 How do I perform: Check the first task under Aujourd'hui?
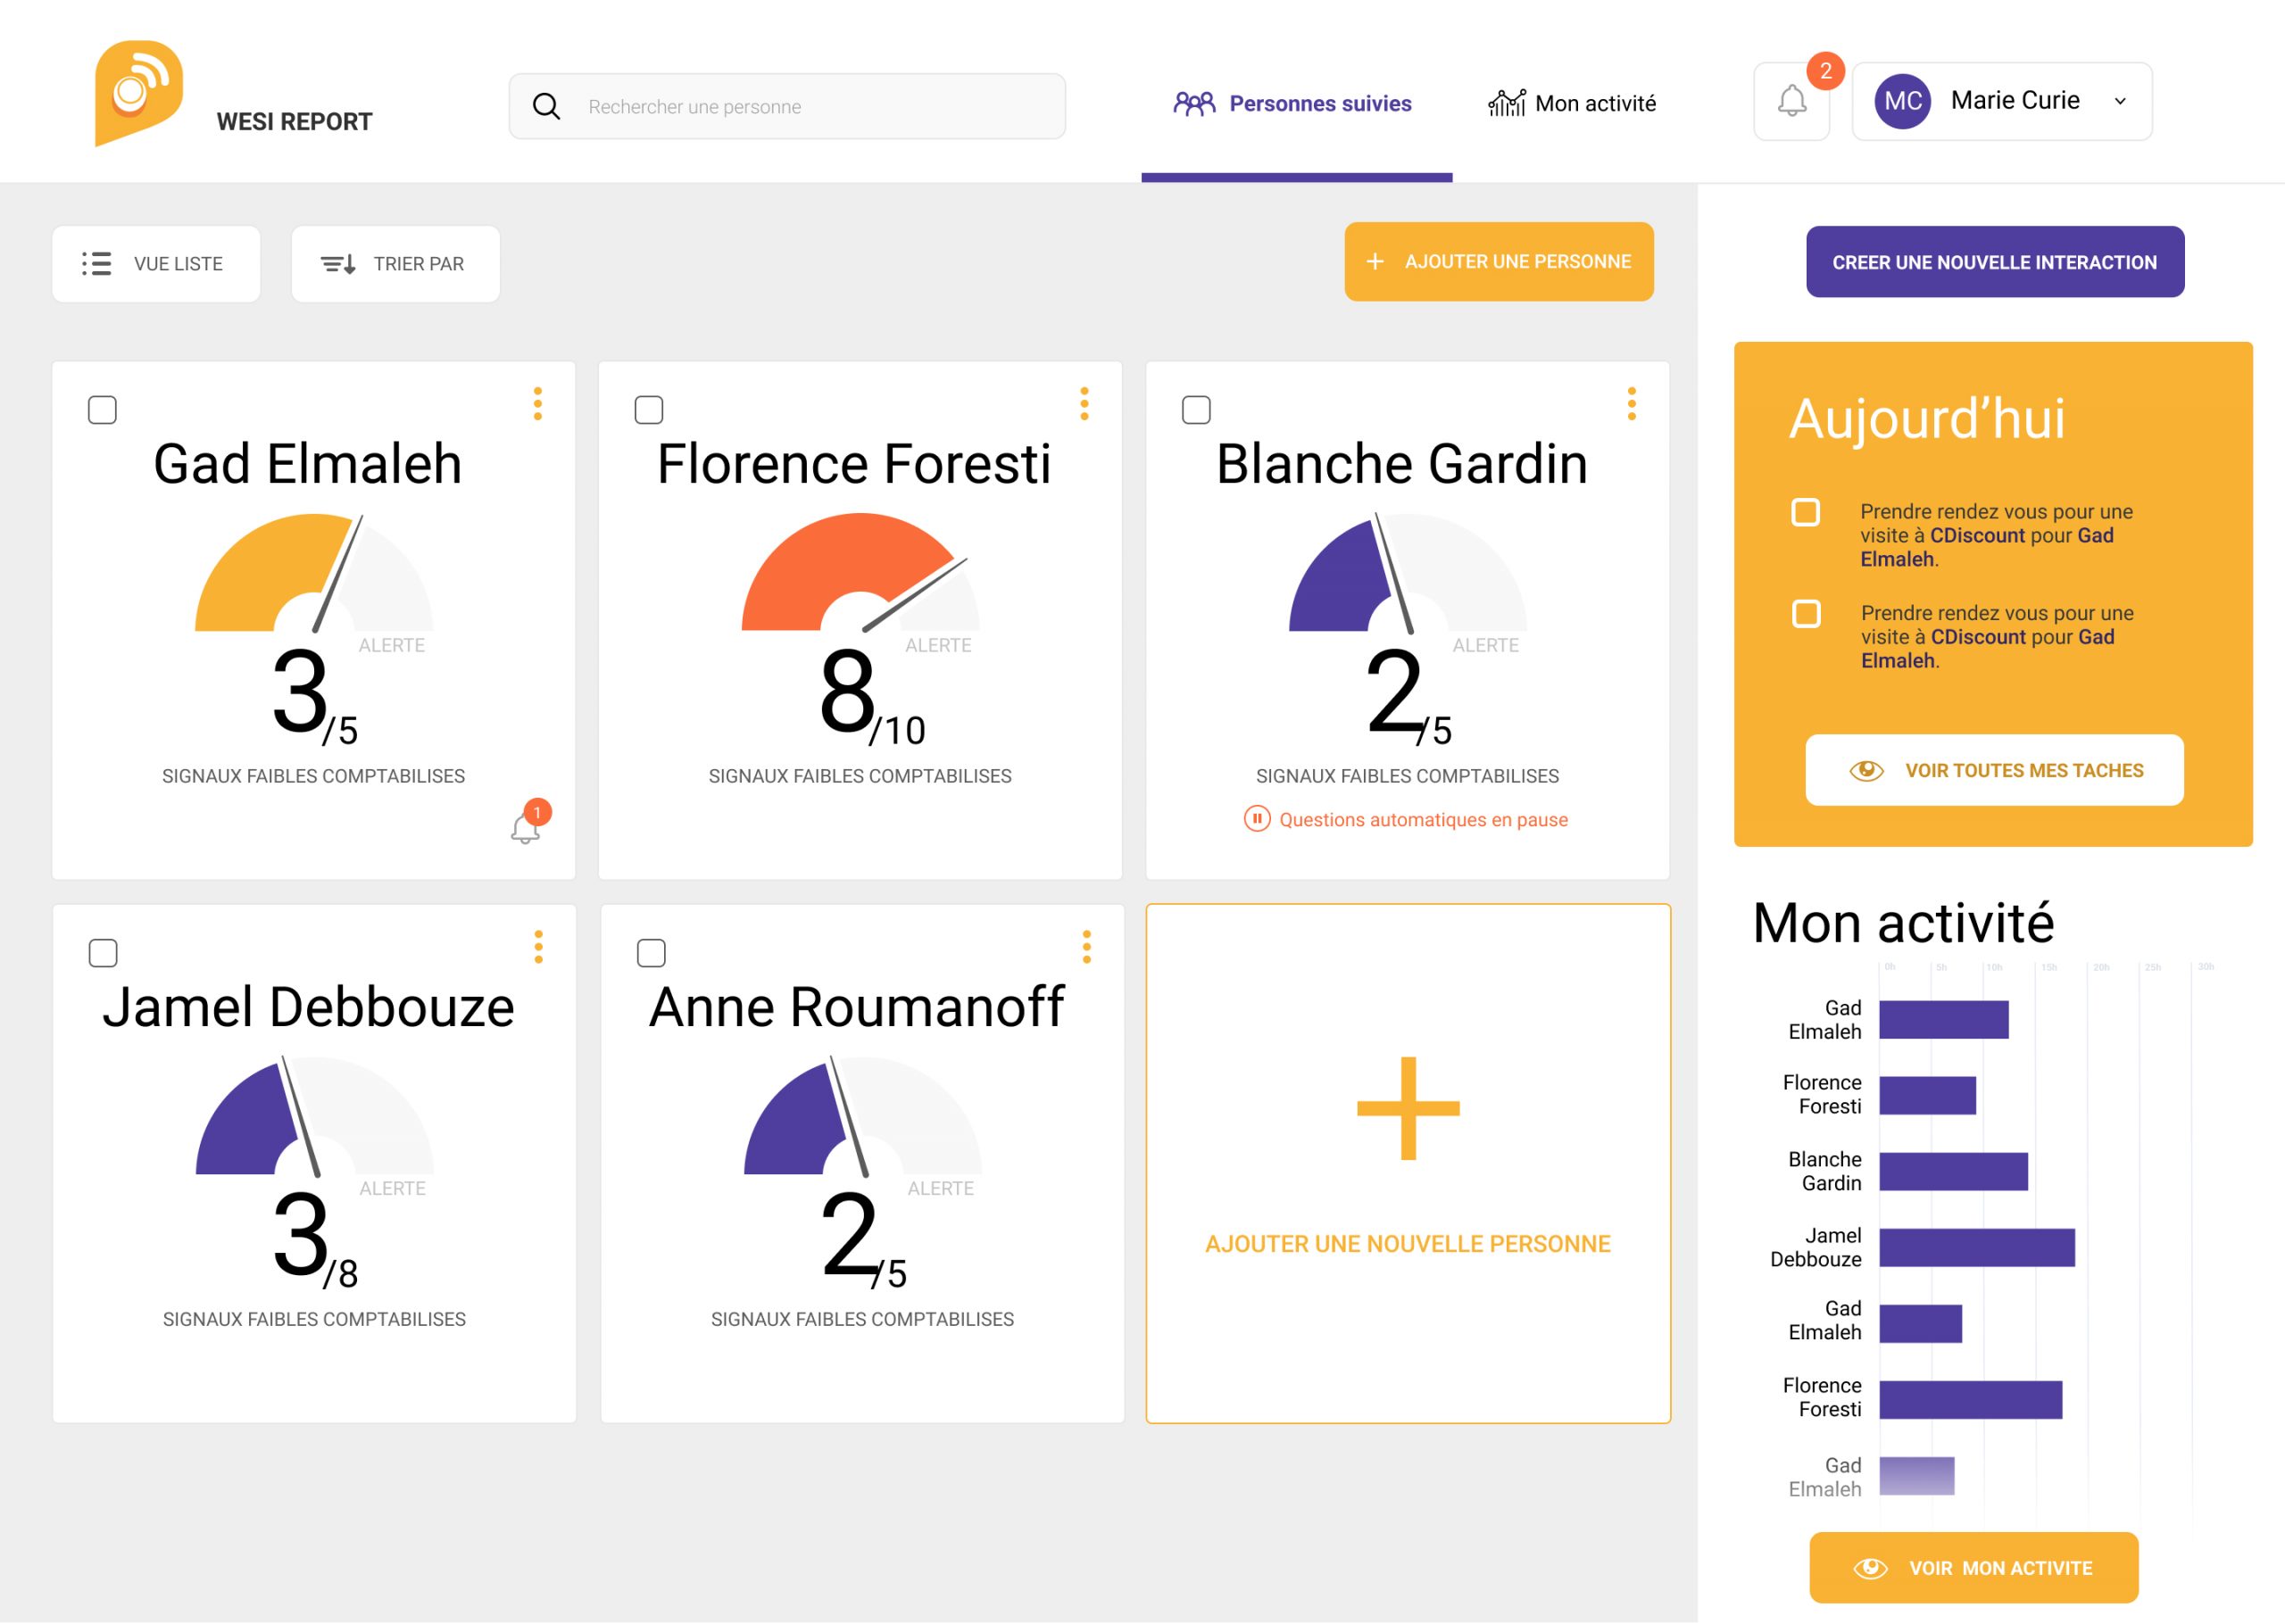coord(1805,513)
